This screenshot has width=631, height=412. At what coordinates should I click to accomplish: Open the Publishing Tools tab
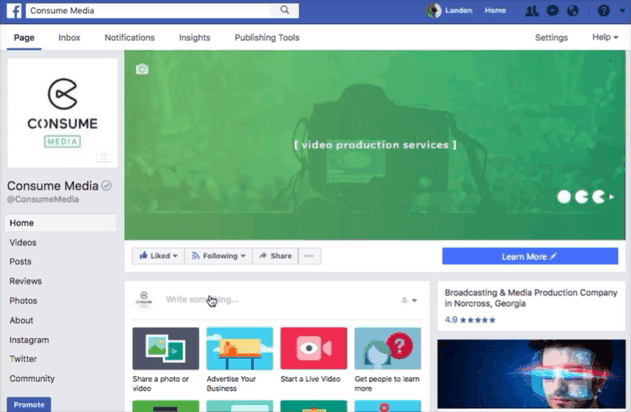pyautogui.click(x=267, y=38)
